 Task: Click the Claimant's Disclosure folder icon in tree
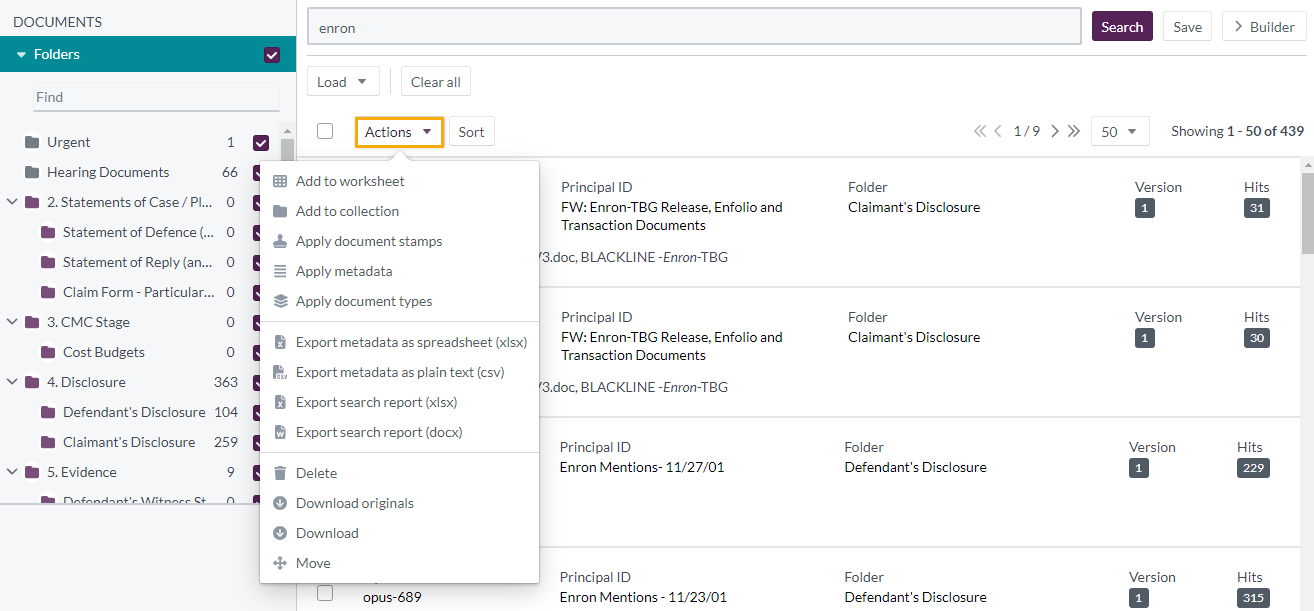click(x=48, y=442)
